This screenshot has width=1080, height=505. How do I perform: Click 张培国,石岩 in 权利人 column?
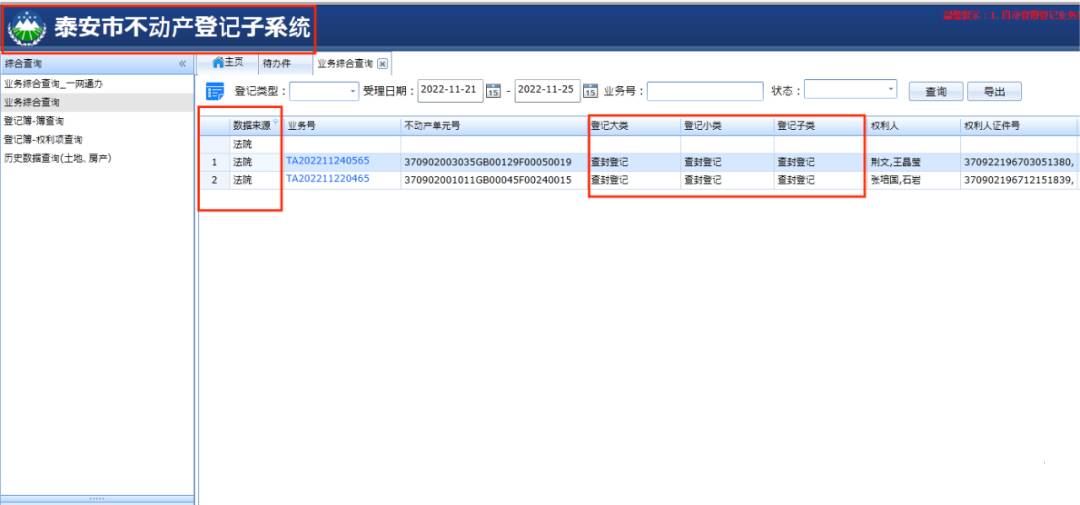click(894, 181)
